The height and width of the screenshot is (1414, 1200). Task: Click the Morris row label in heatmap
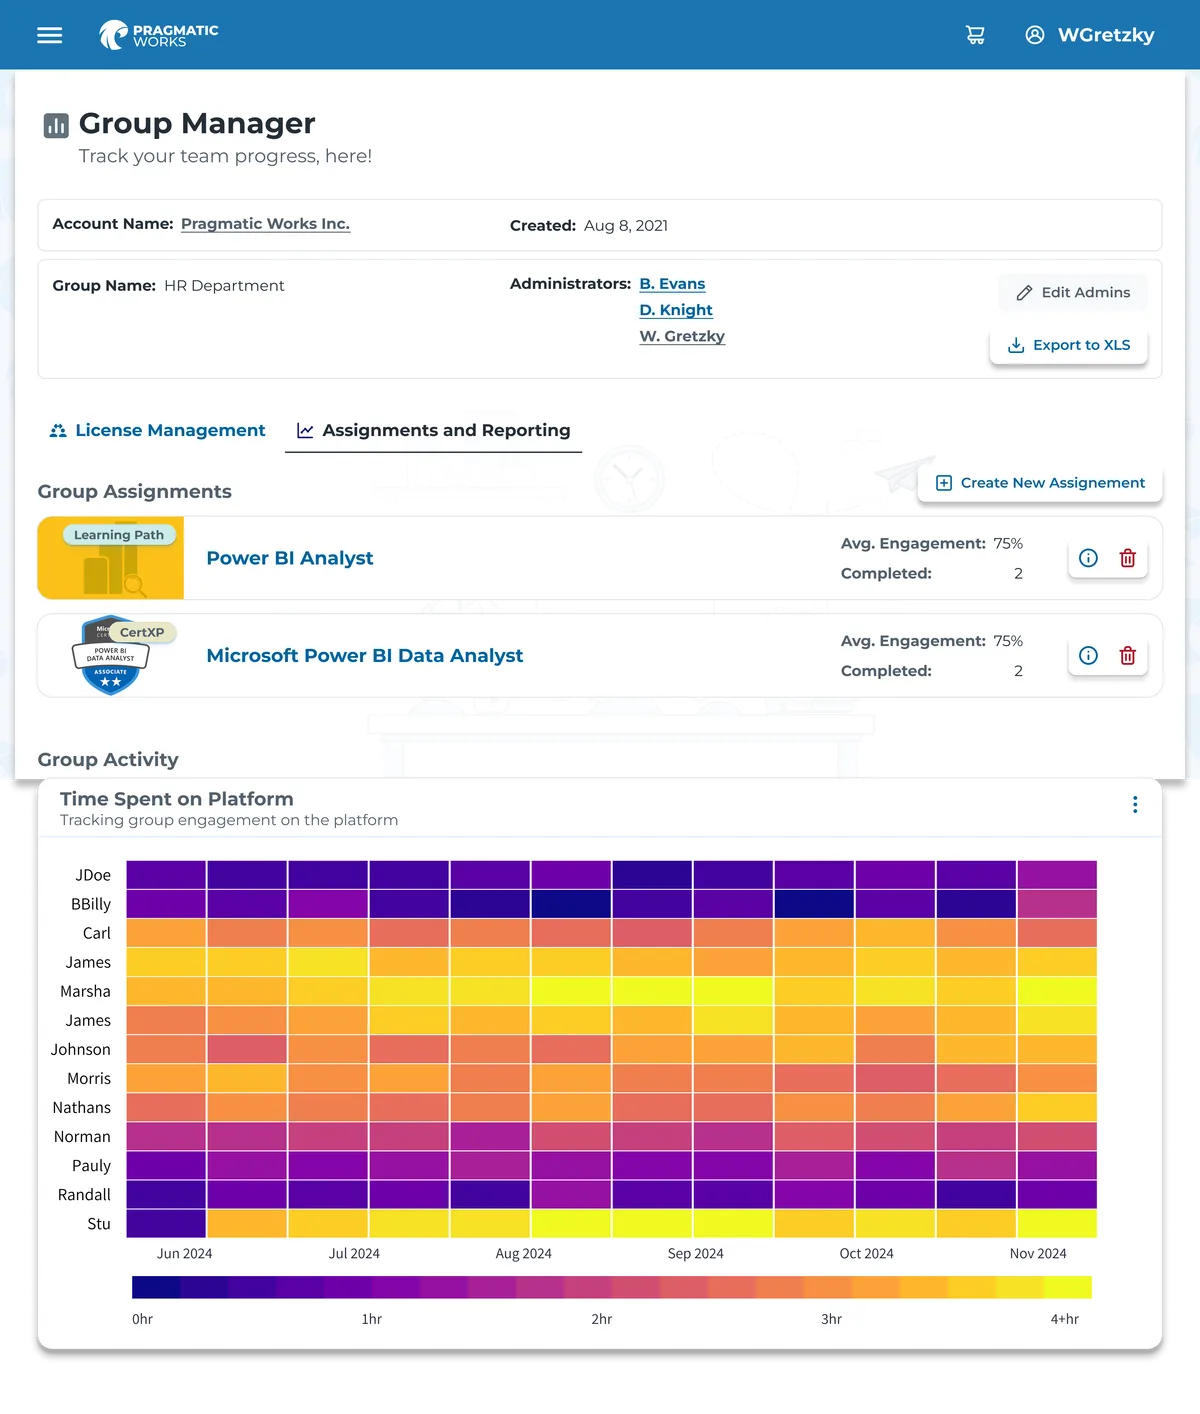89,1078
